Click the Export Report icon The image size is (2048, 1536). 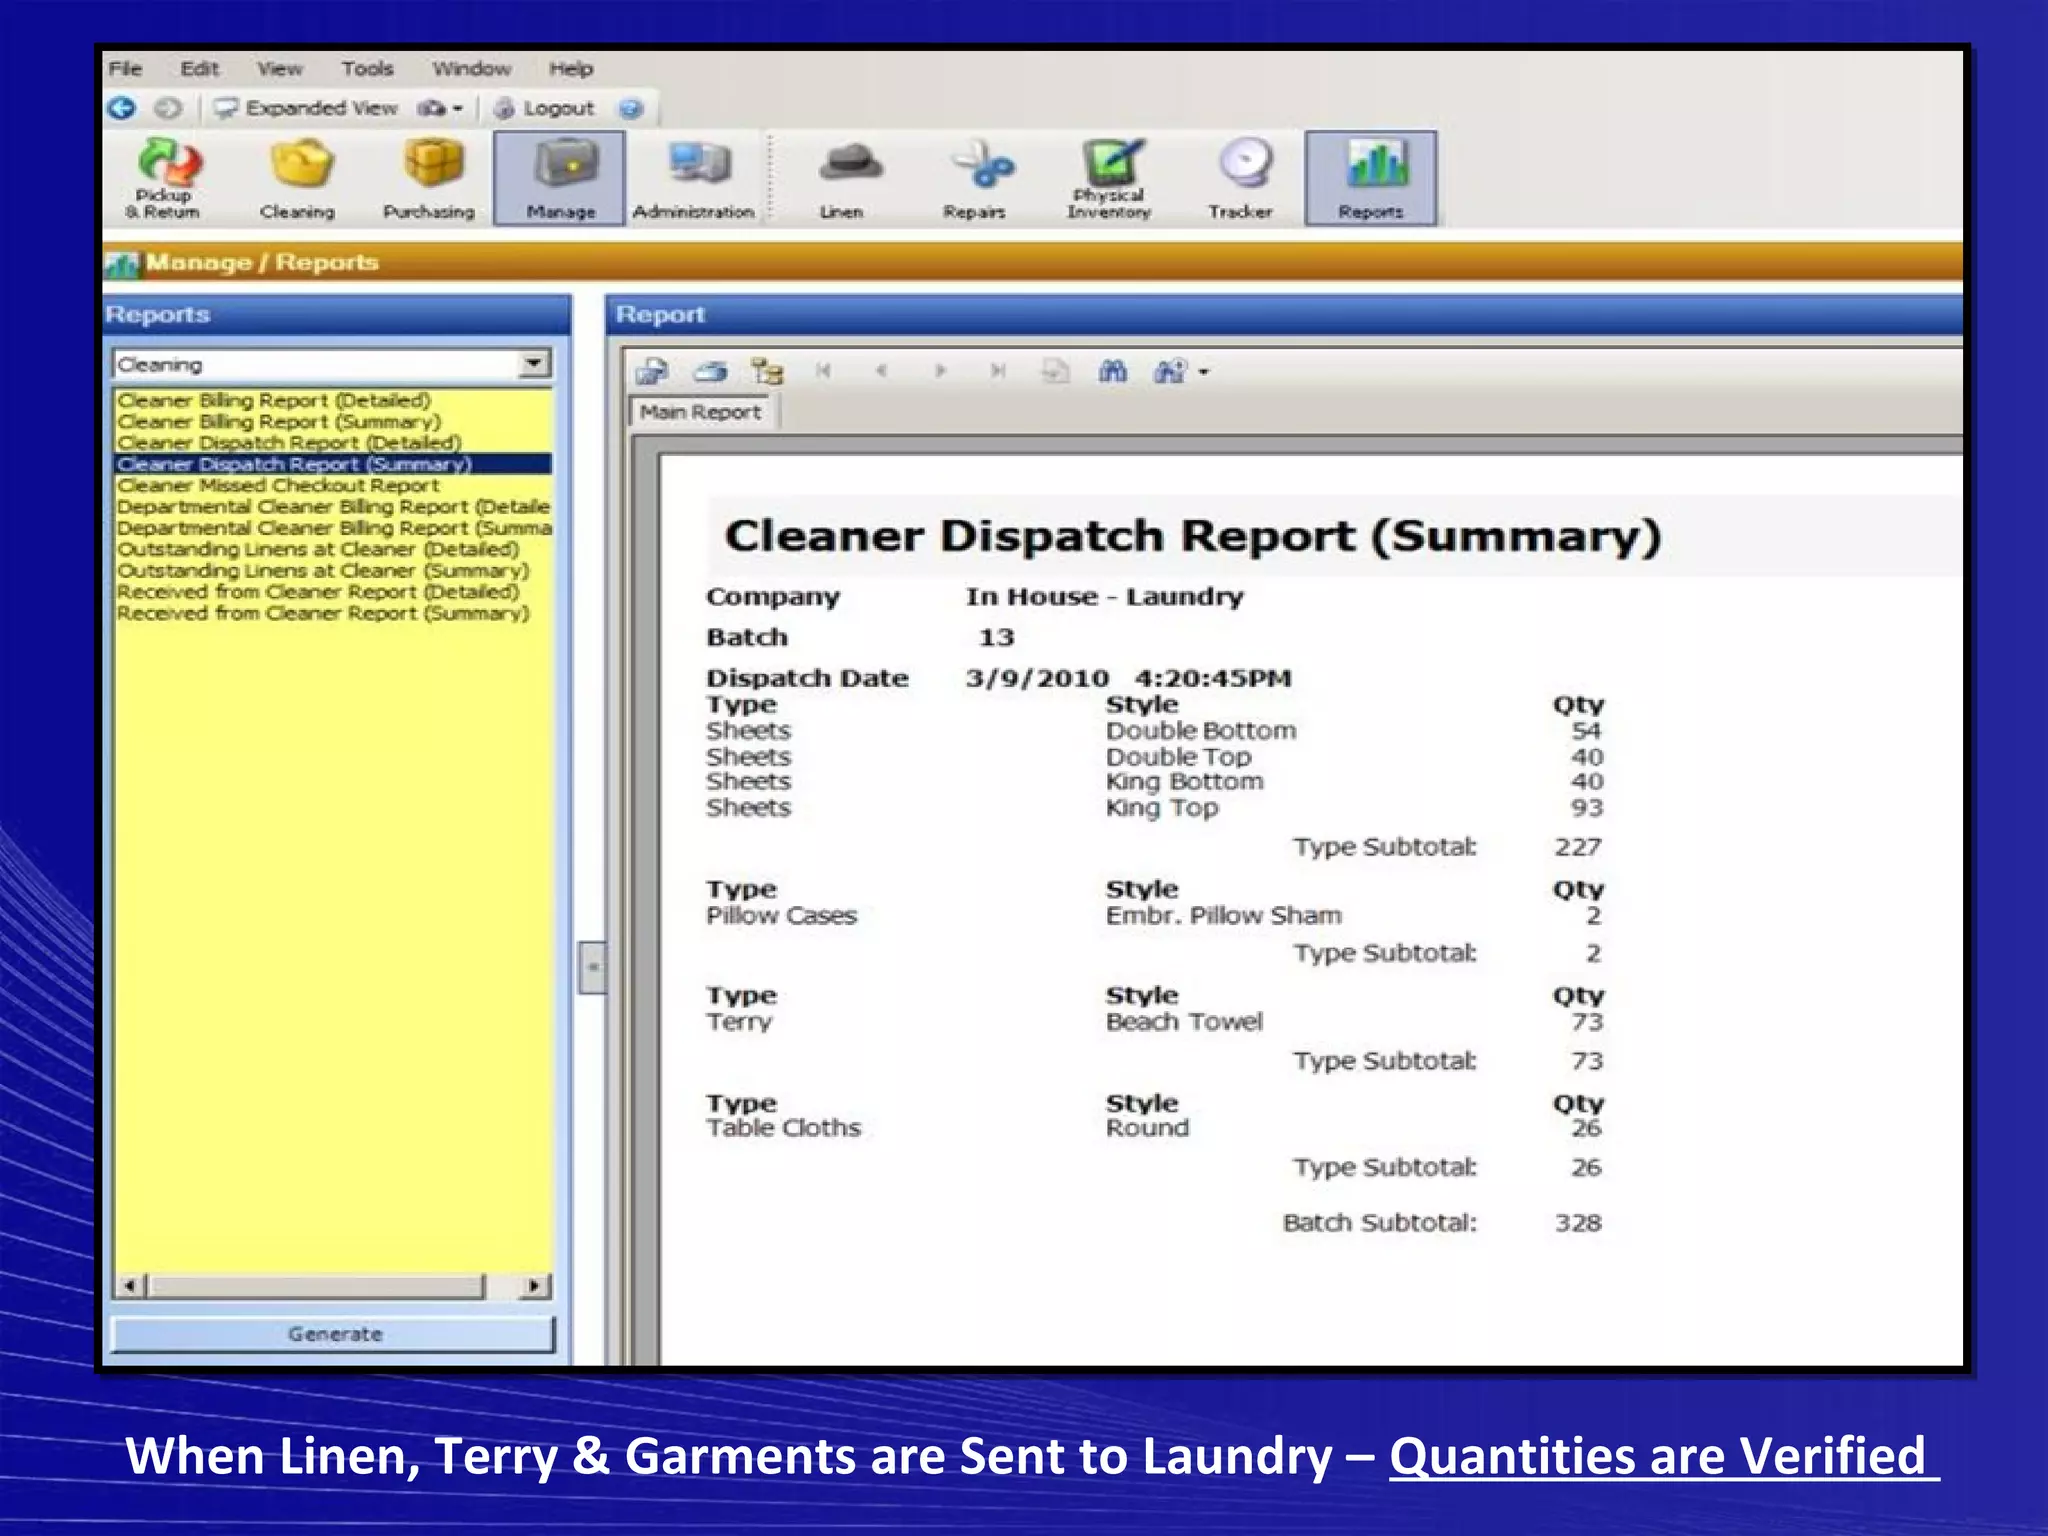(652, 372)
